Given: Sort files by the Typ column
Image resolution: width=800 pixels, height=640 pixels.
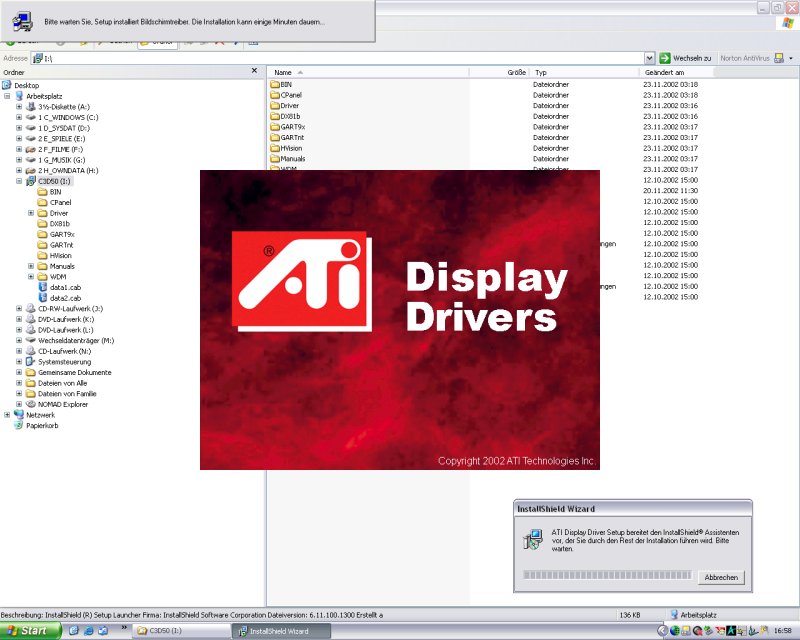Looking at the screenshot, I should pyautogui.click(x=585, y=72).
